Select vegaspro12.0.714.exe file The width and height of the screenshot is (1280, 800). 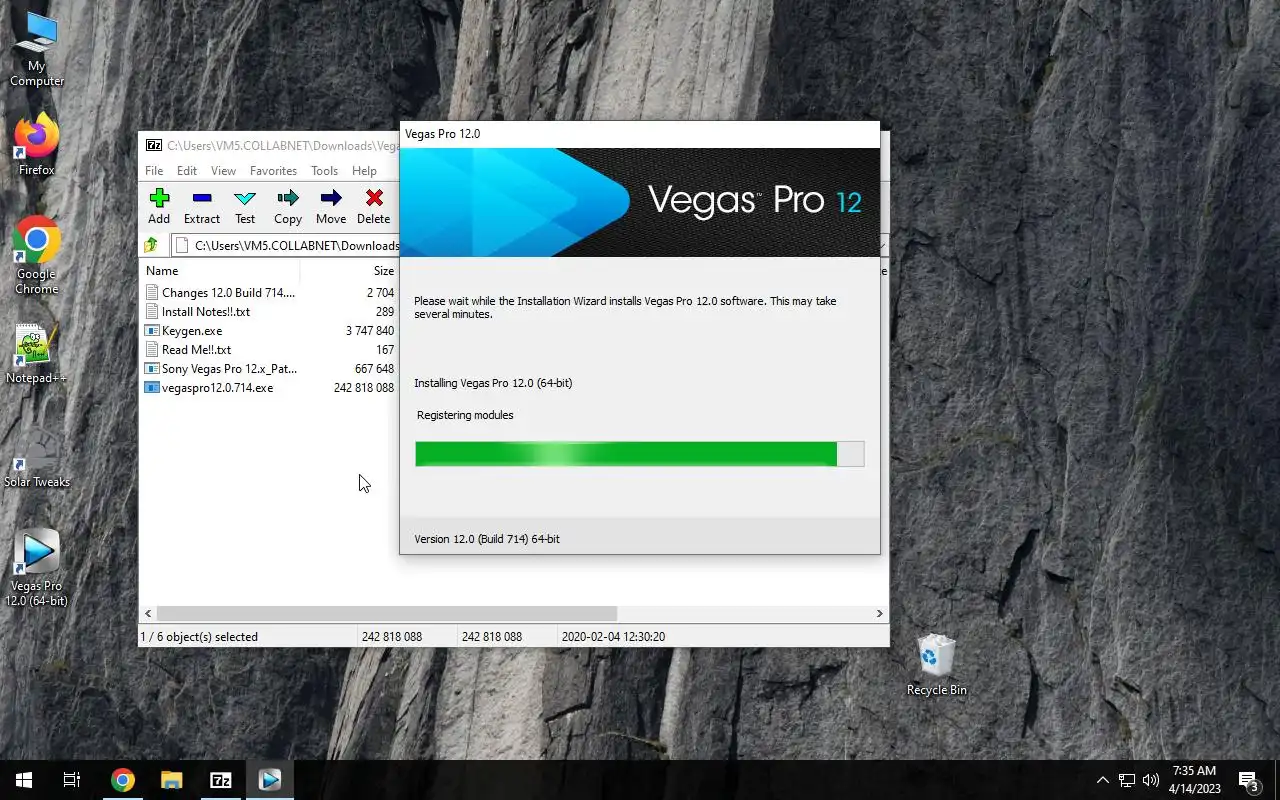tap(209, 388)
